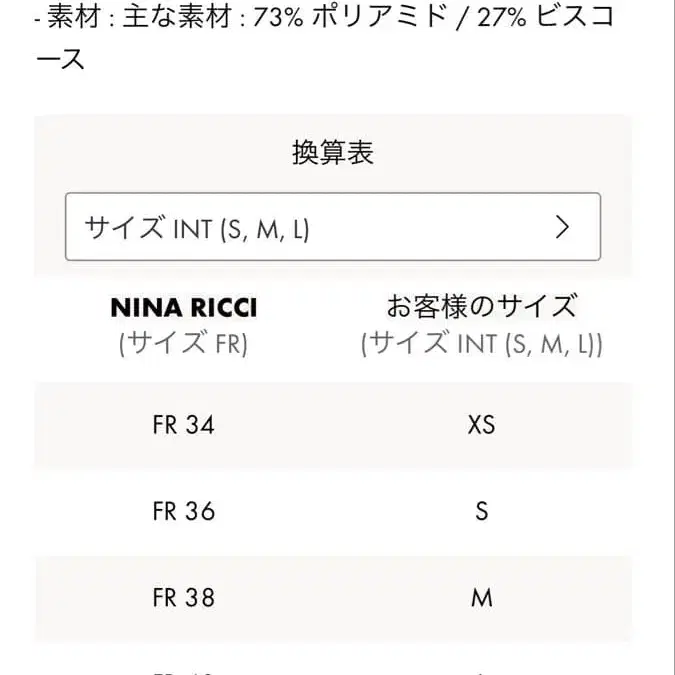
Task: Click the M size value
Action: click(482, 598)
